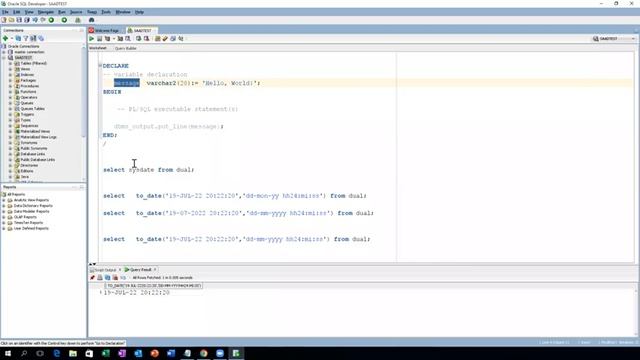Expand the Packages node
The height and width of the screenshot is (360, 640).
(10, 81)
